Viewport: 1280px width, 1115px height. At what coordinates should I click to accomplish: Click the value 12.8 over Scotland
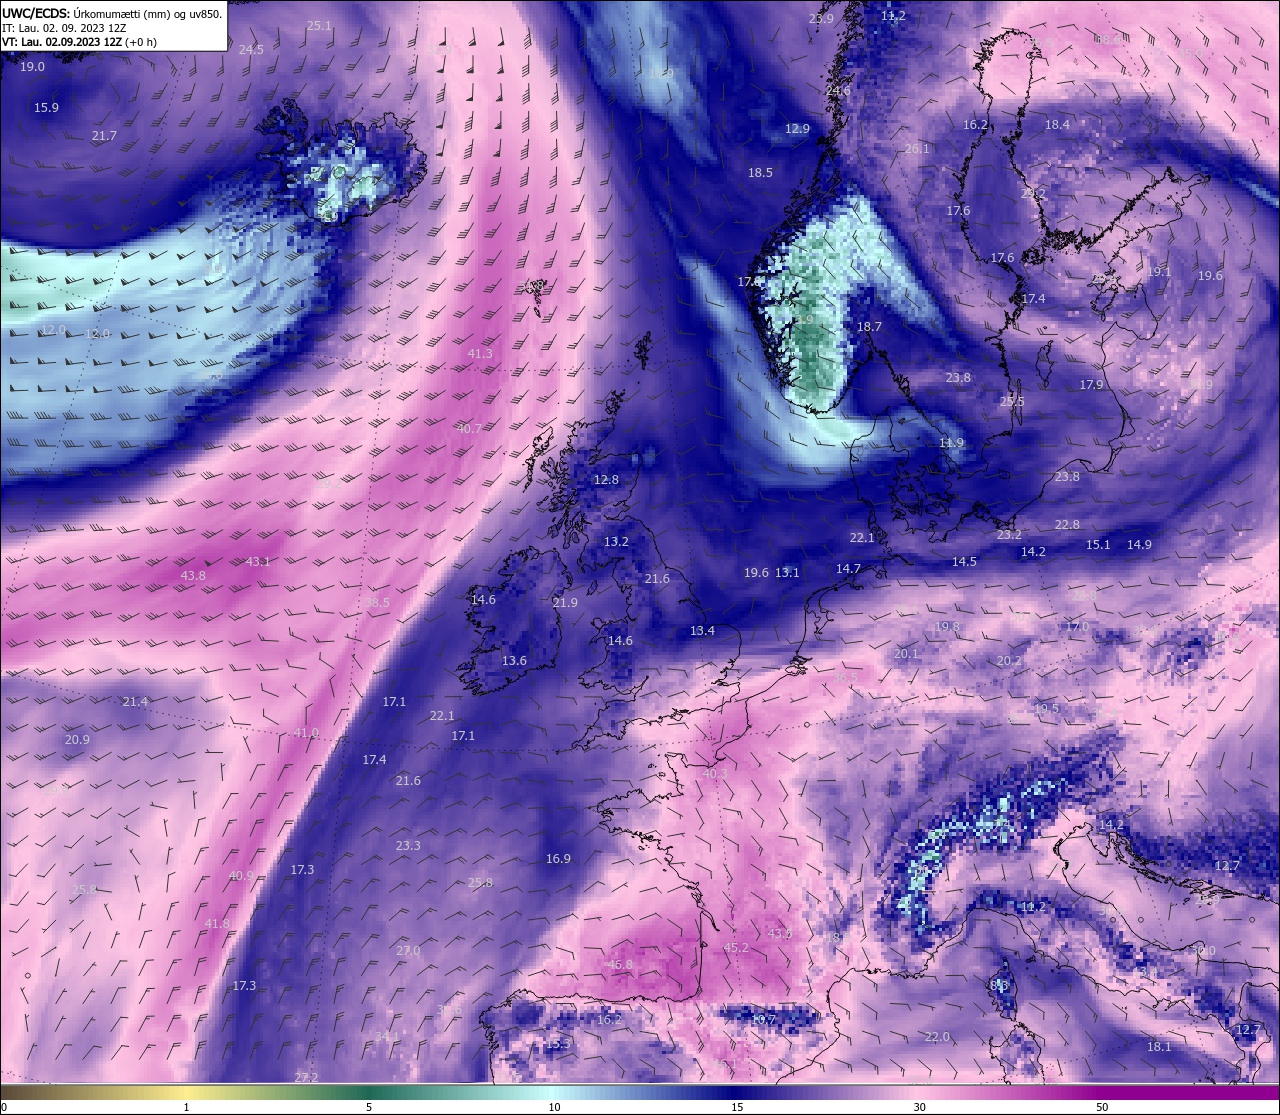[x=606, y=480]
